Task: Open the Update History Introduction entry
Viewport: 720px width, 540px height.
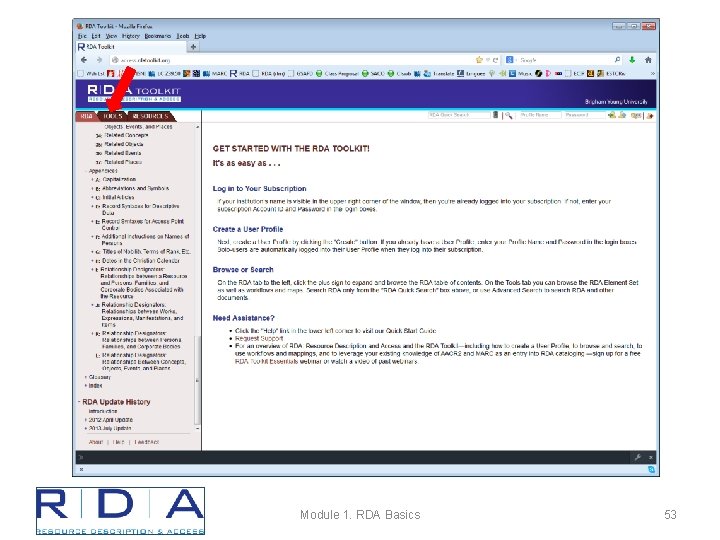Action: (x=103, y=411)
